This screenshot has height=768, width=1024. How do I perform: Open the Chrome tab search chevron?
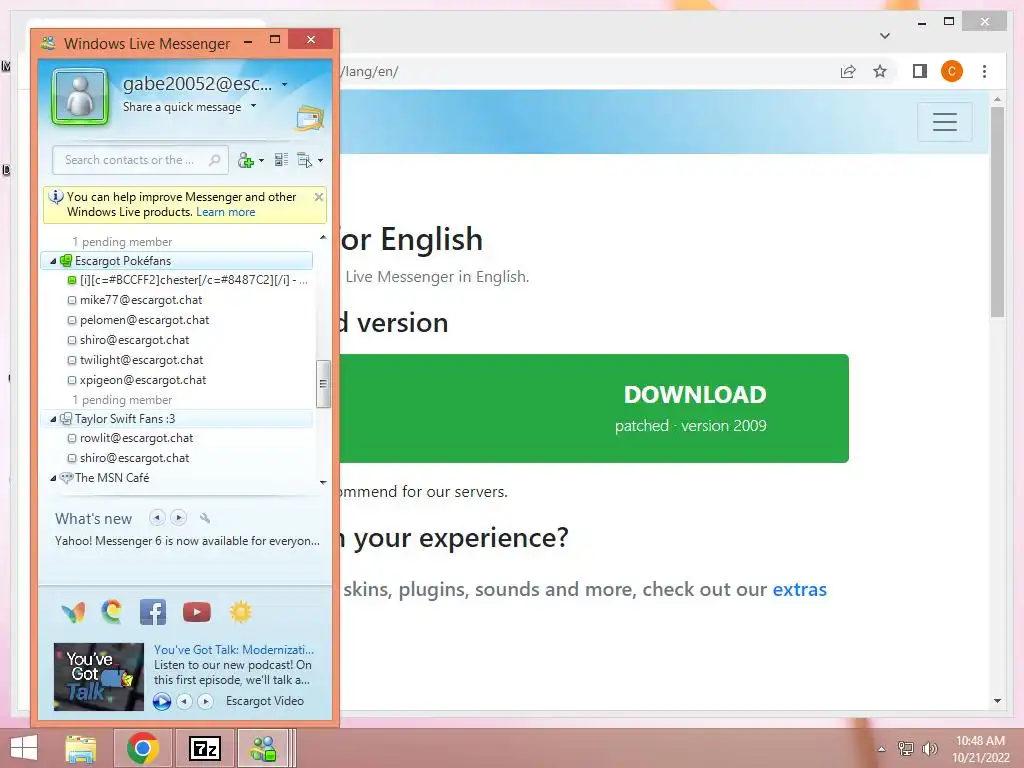coord(885,36)
